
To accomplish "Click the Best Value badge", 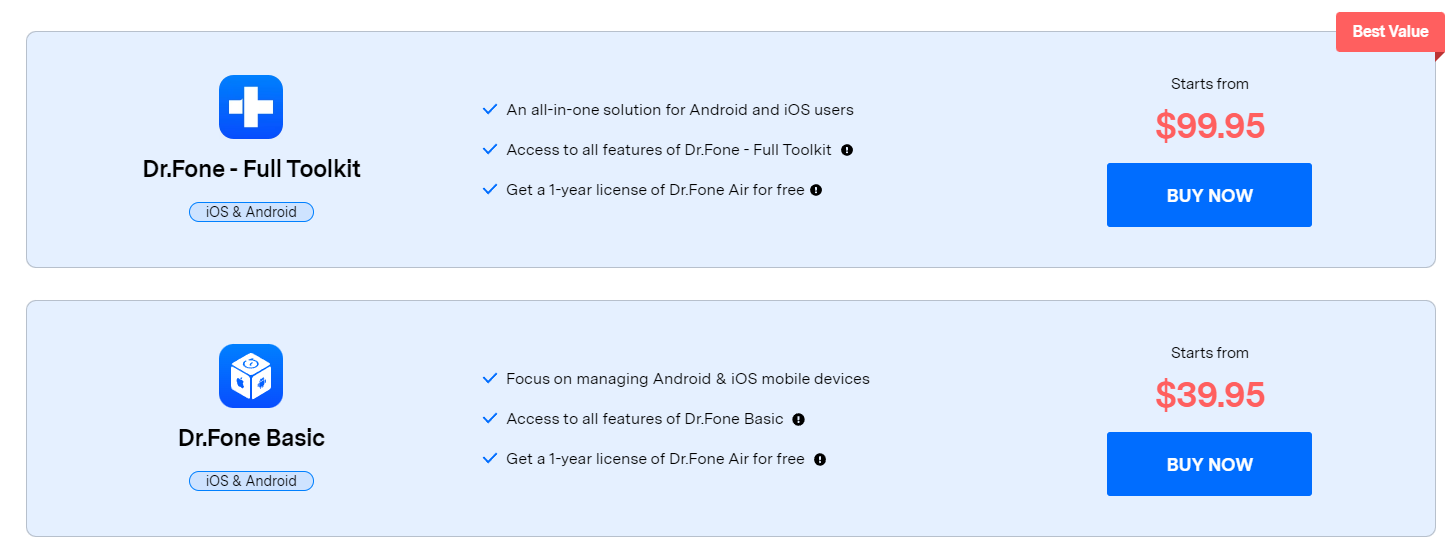I will click(1390, 32).
